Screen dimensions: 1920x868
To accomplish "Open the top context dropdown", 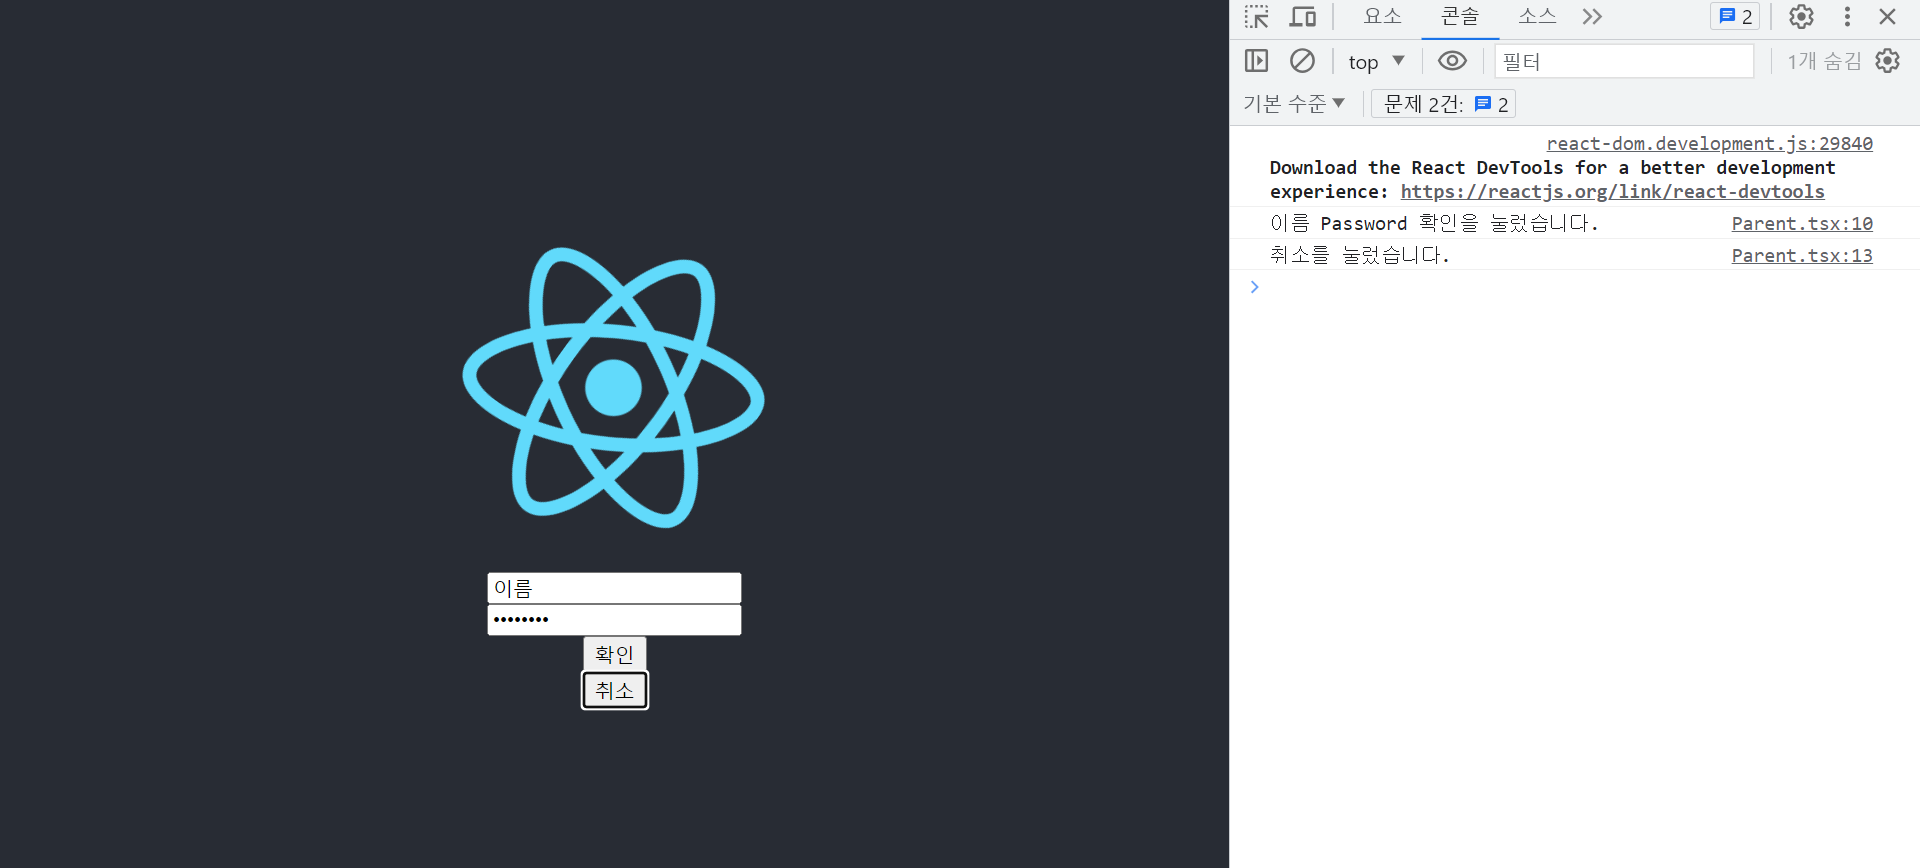I will 1377,61.
